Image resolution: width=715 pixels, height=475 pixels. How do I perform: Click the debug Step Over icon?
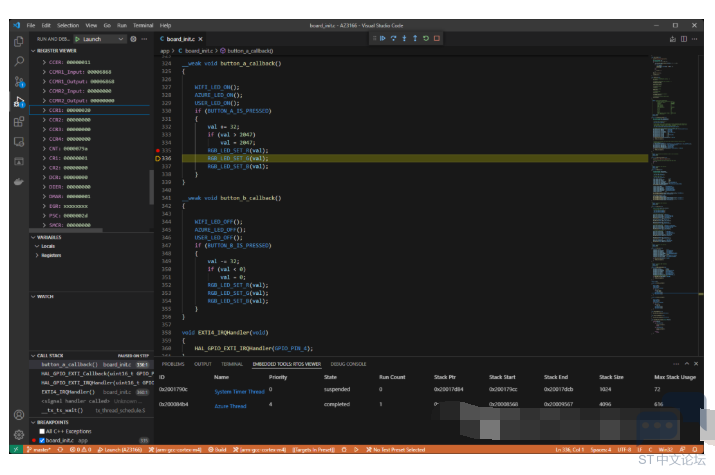394,39
